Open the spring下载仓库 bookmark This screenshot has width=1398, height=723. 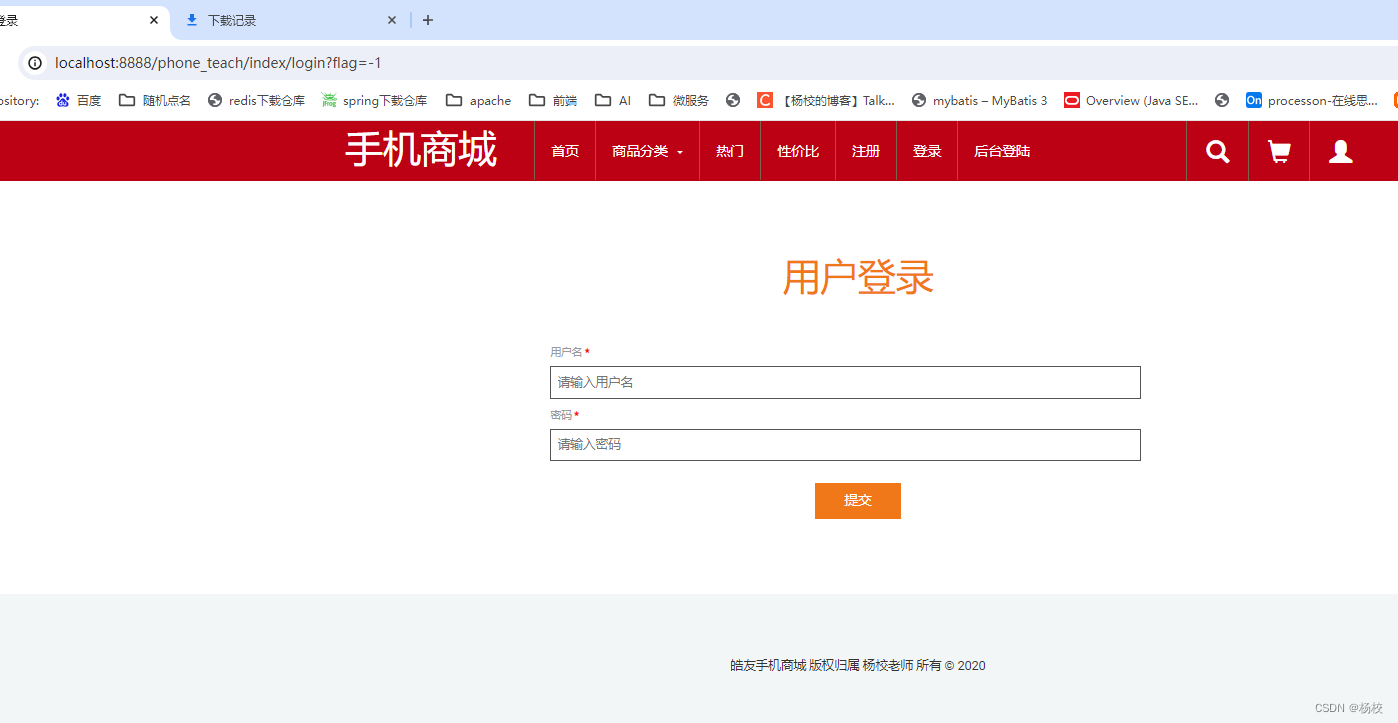(374, 100)
